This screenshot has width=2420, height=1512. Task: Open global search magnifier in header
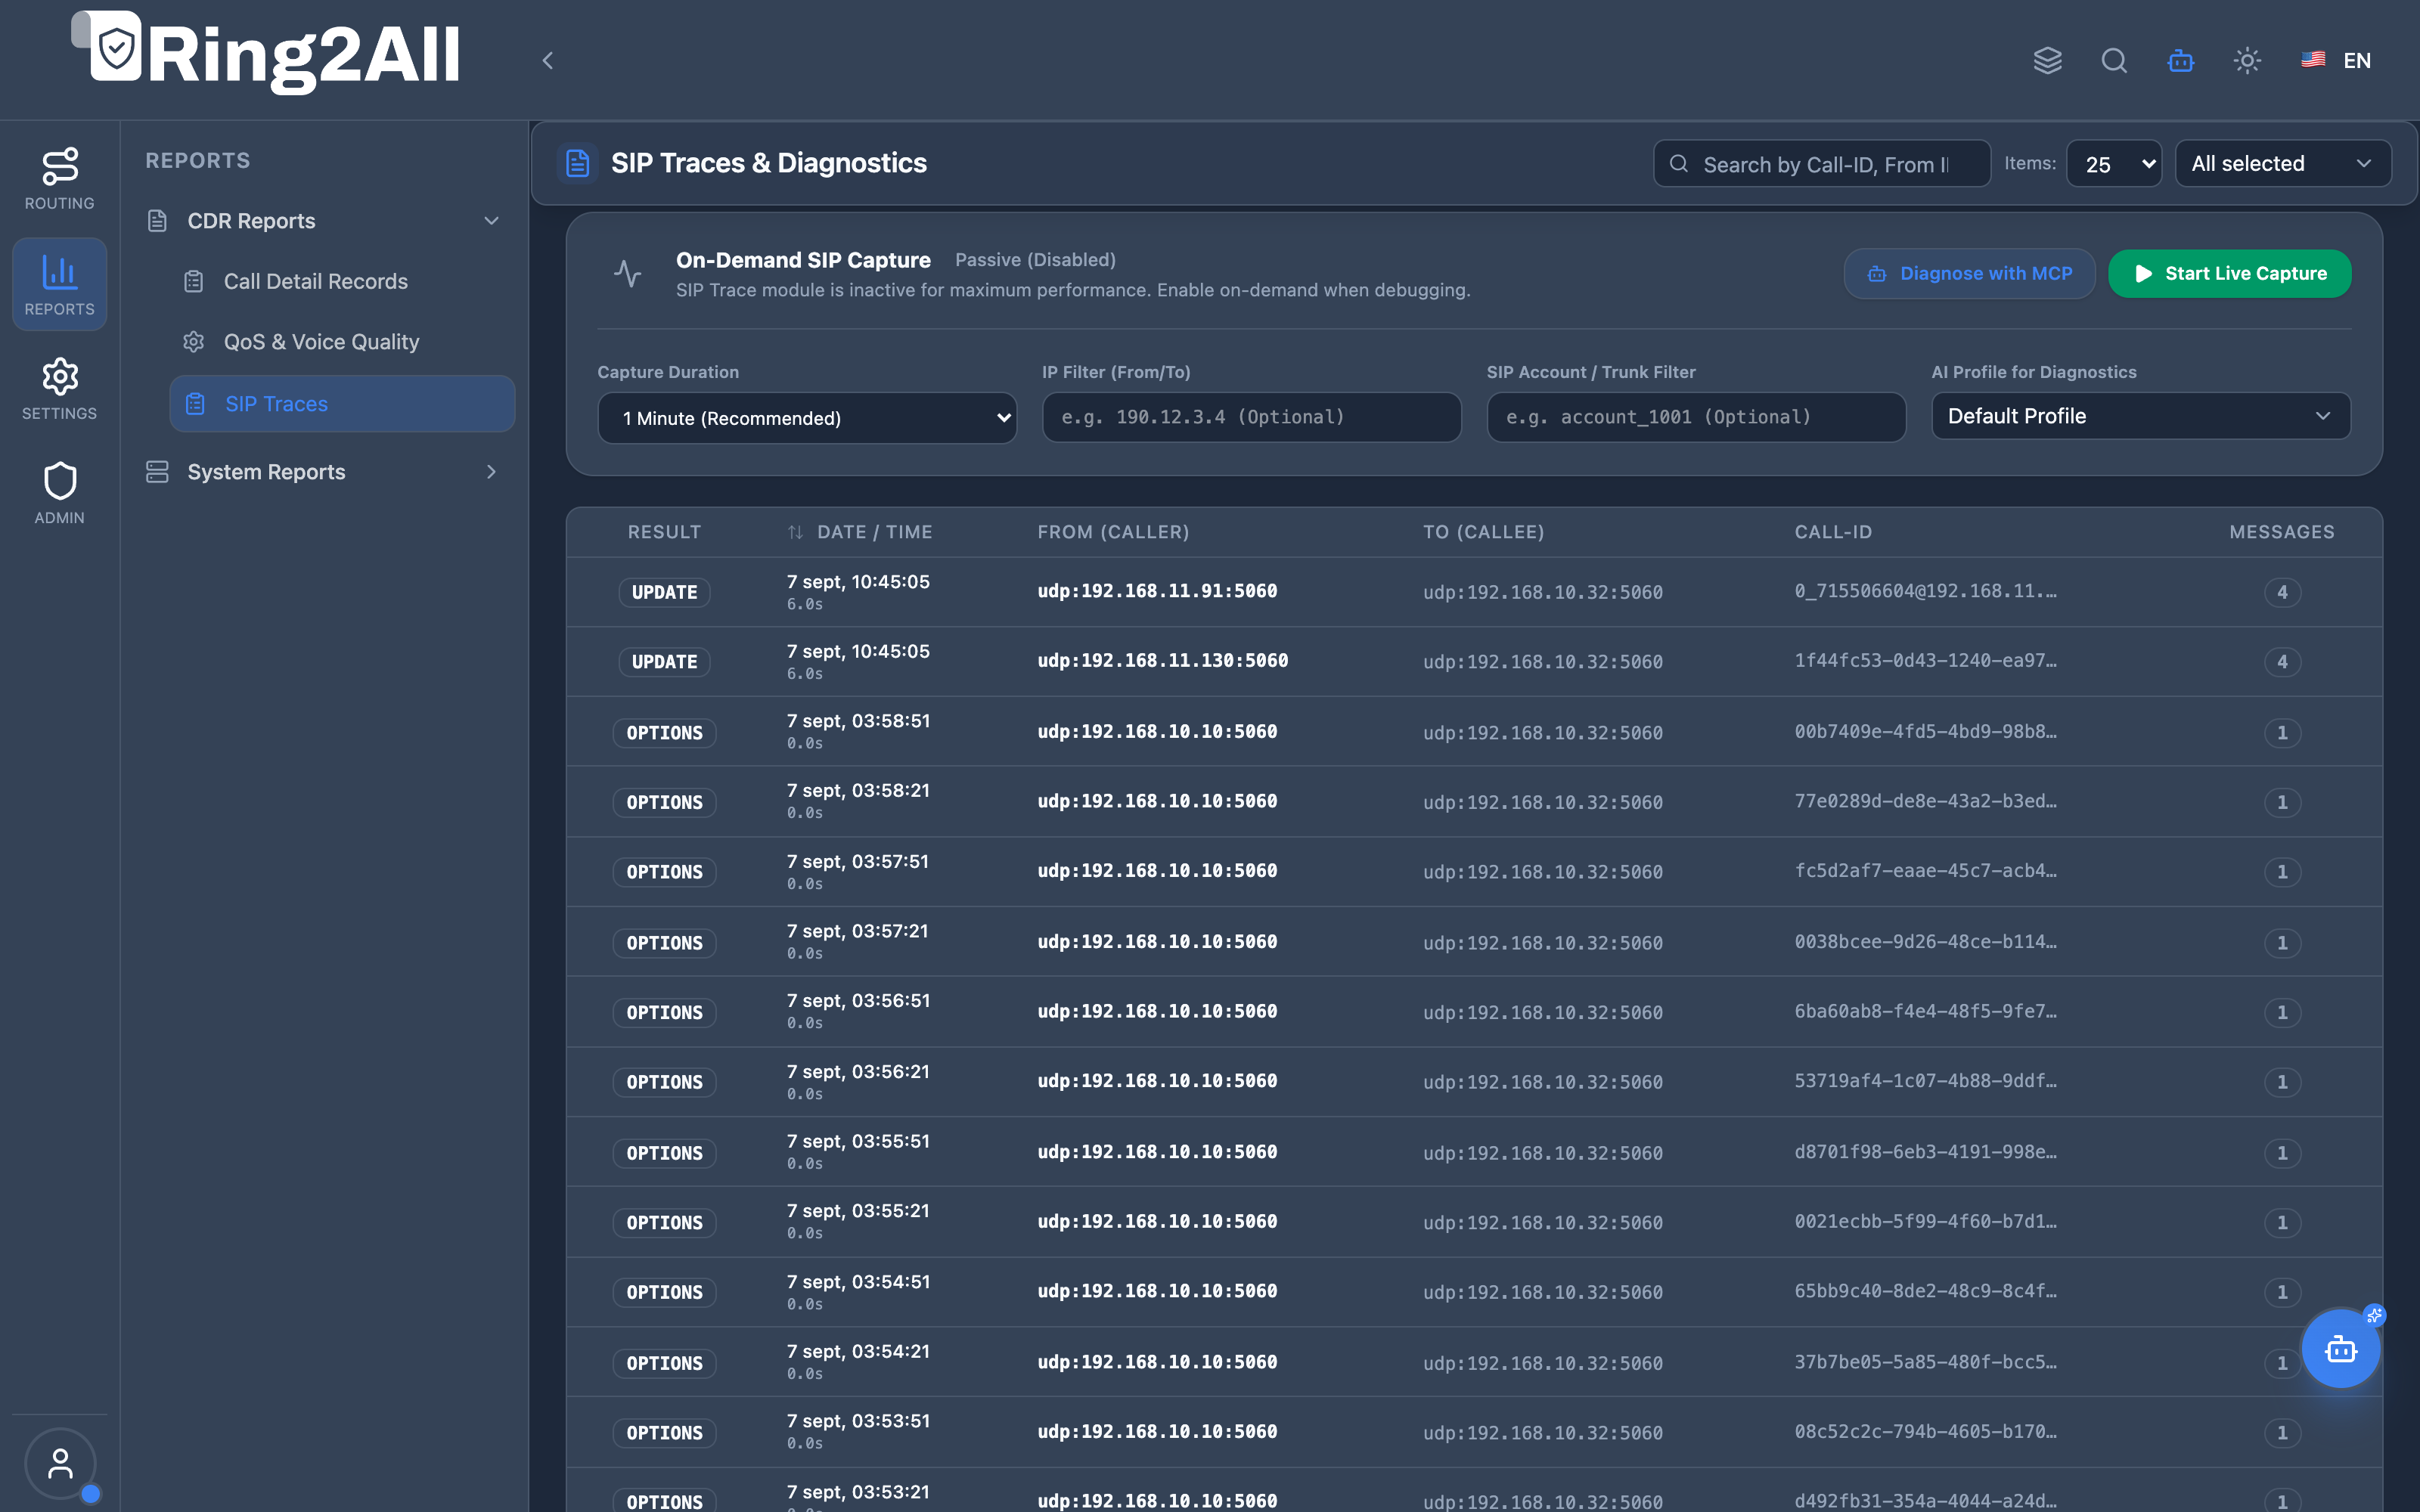(x=2114, y=60)
